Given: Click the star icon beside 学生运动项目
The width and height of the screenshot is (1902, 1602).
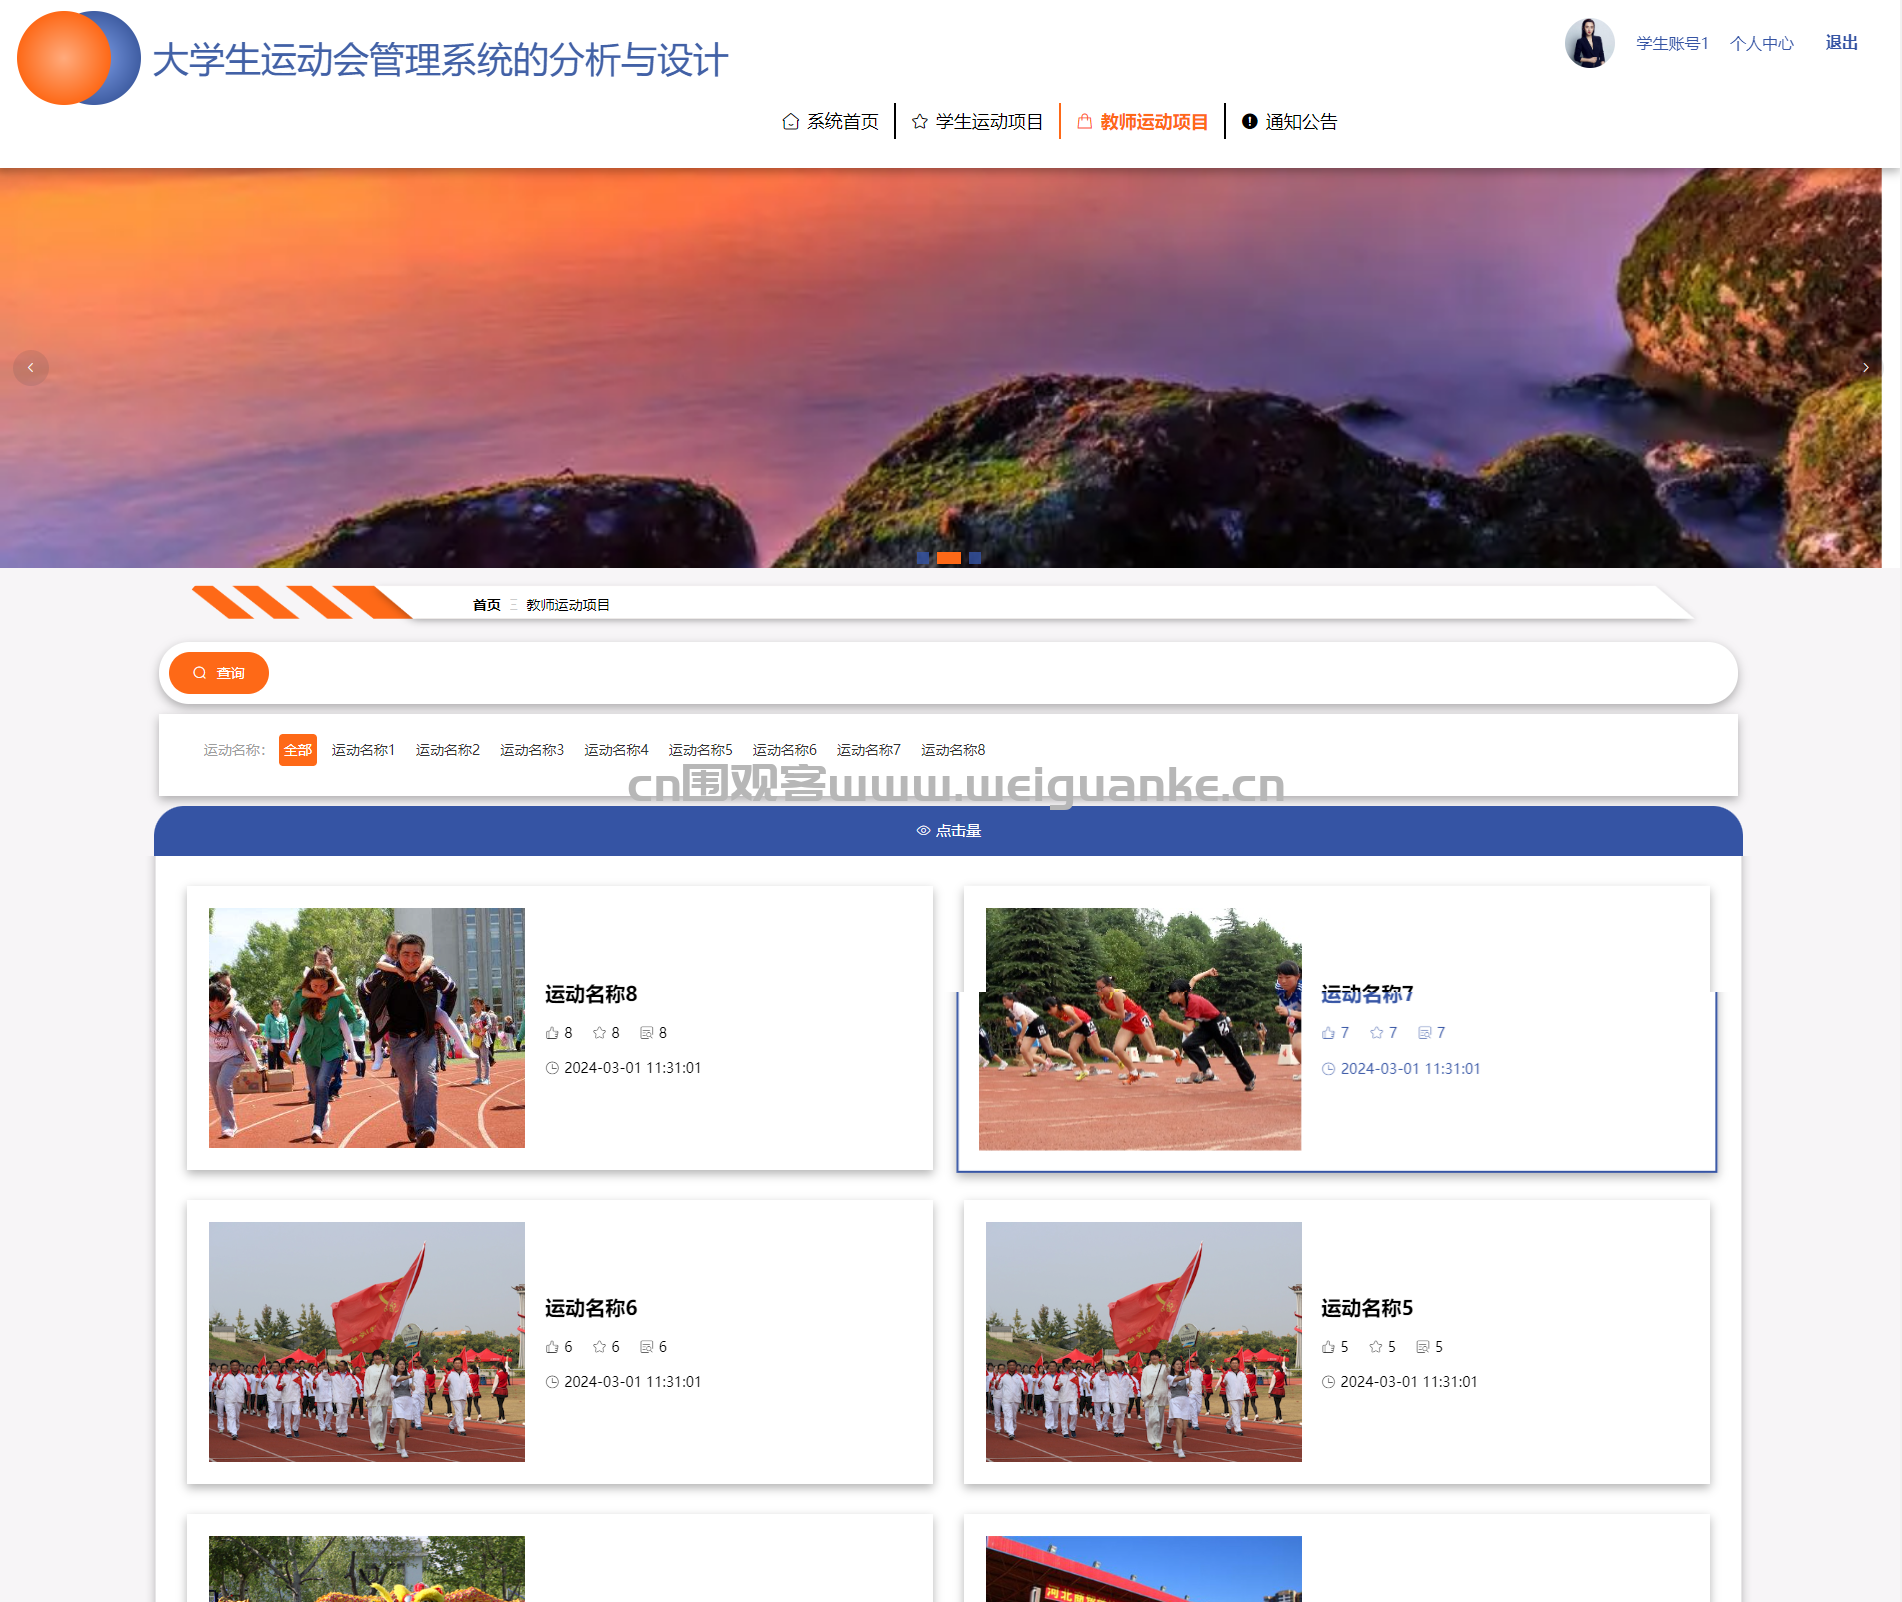Looking at the screenshot, I should coord(919,122).
